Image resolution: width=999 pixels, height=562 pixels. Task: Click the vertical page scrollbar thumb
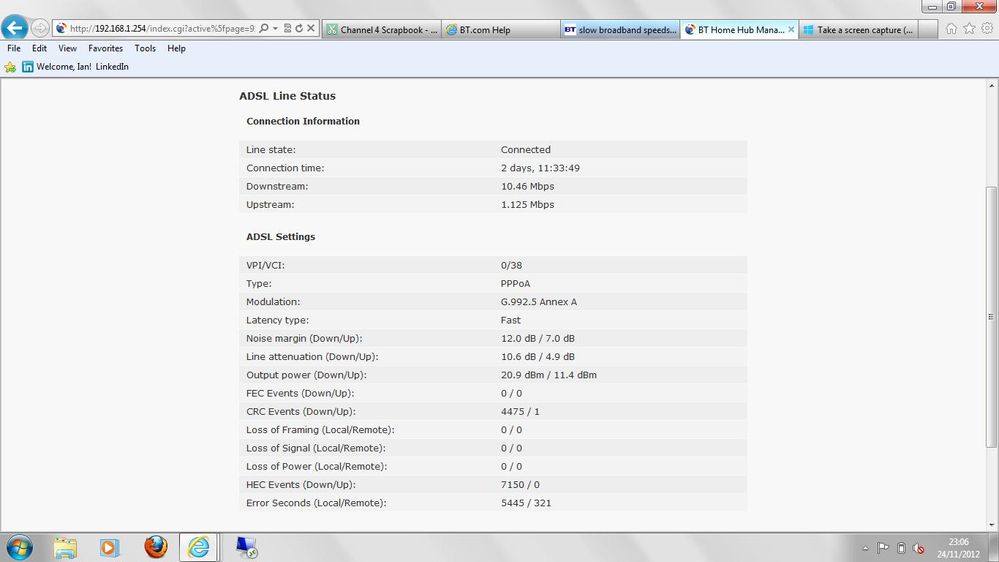[x=991, y=317]
